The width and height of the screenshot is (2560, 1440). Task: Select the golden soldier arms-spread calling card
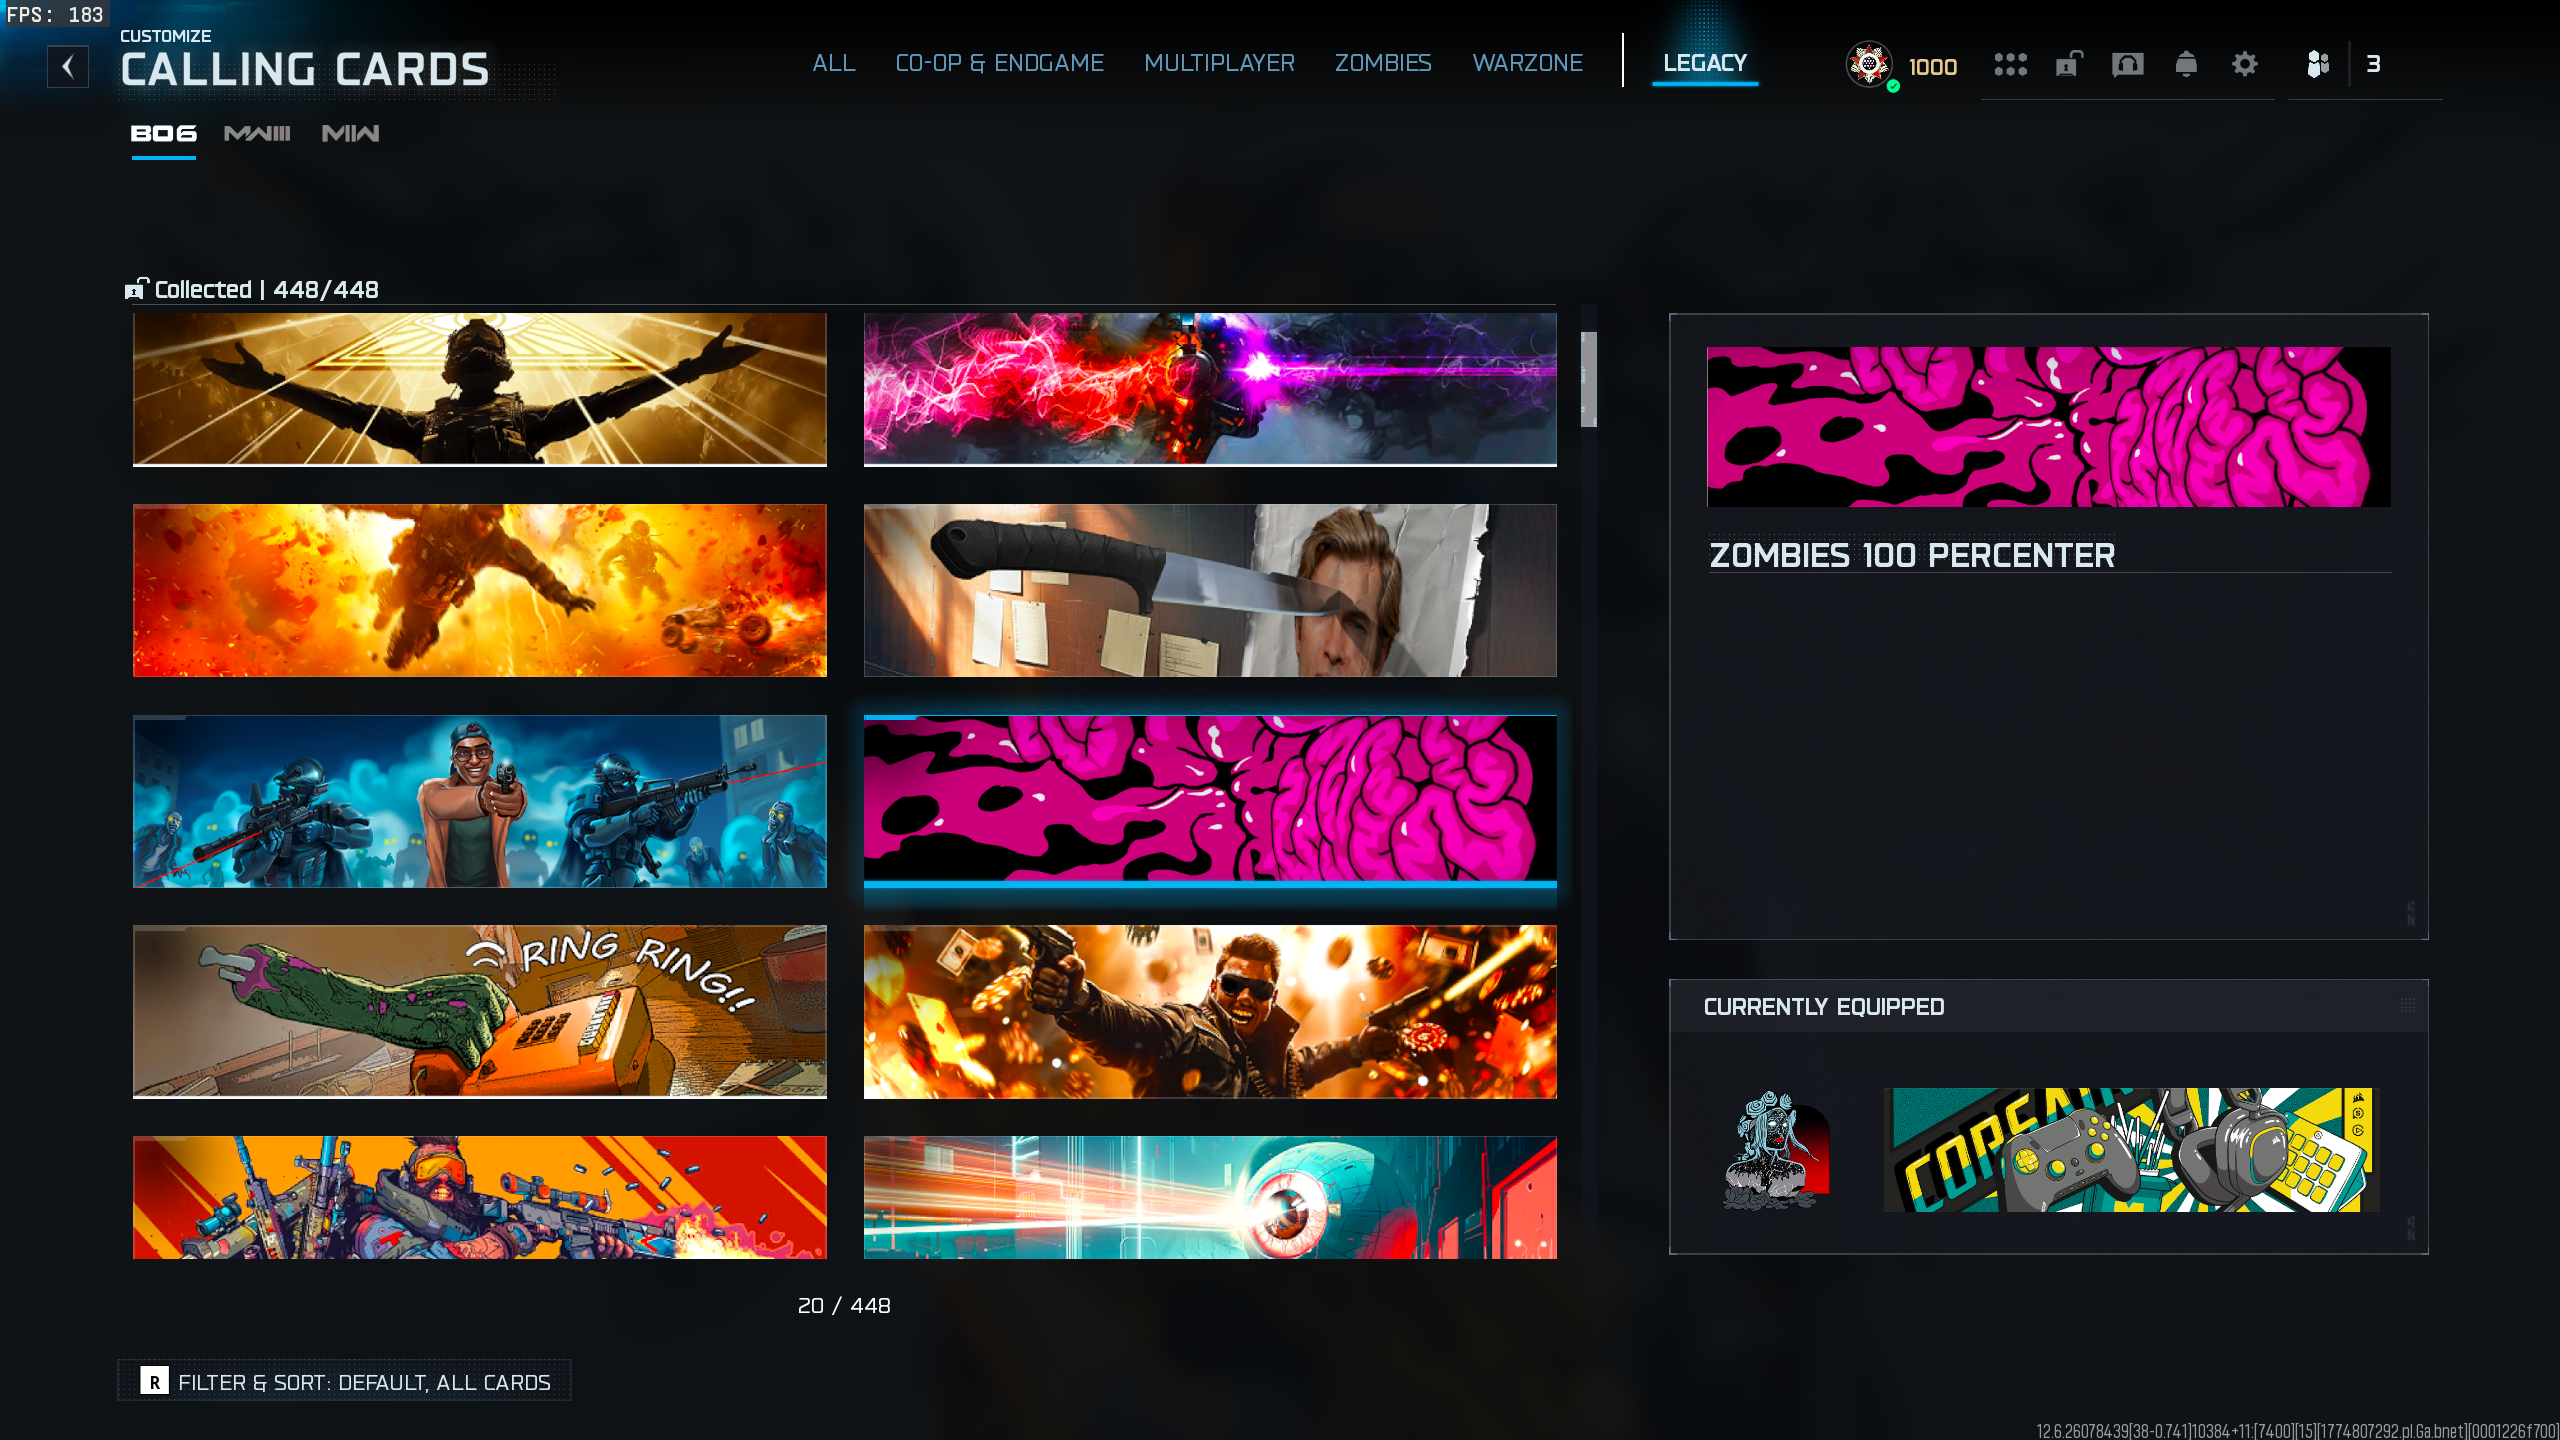(x=480, y=389)
